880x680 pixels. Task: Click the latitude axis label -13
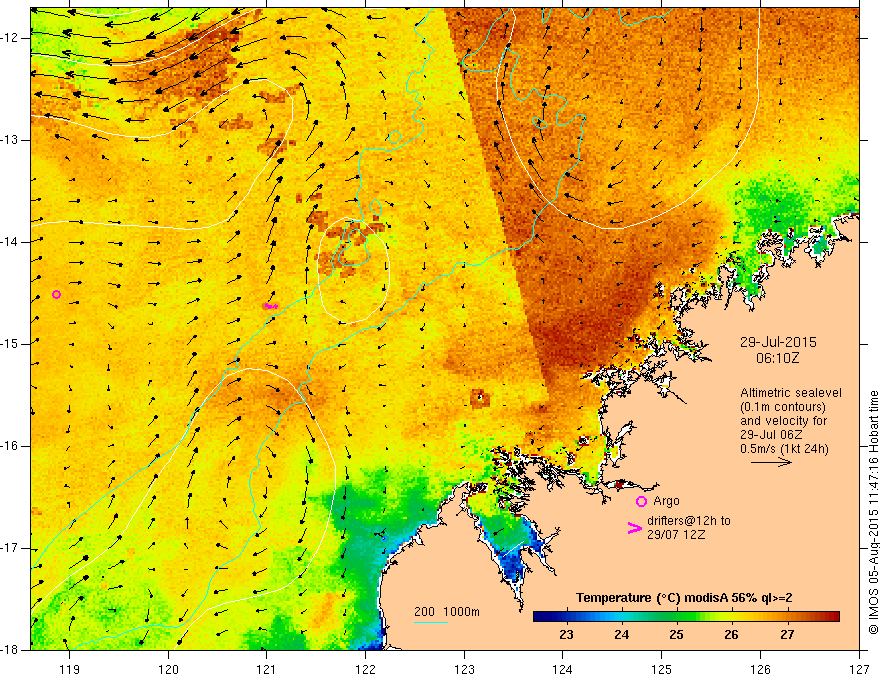(x=11, y=140)
